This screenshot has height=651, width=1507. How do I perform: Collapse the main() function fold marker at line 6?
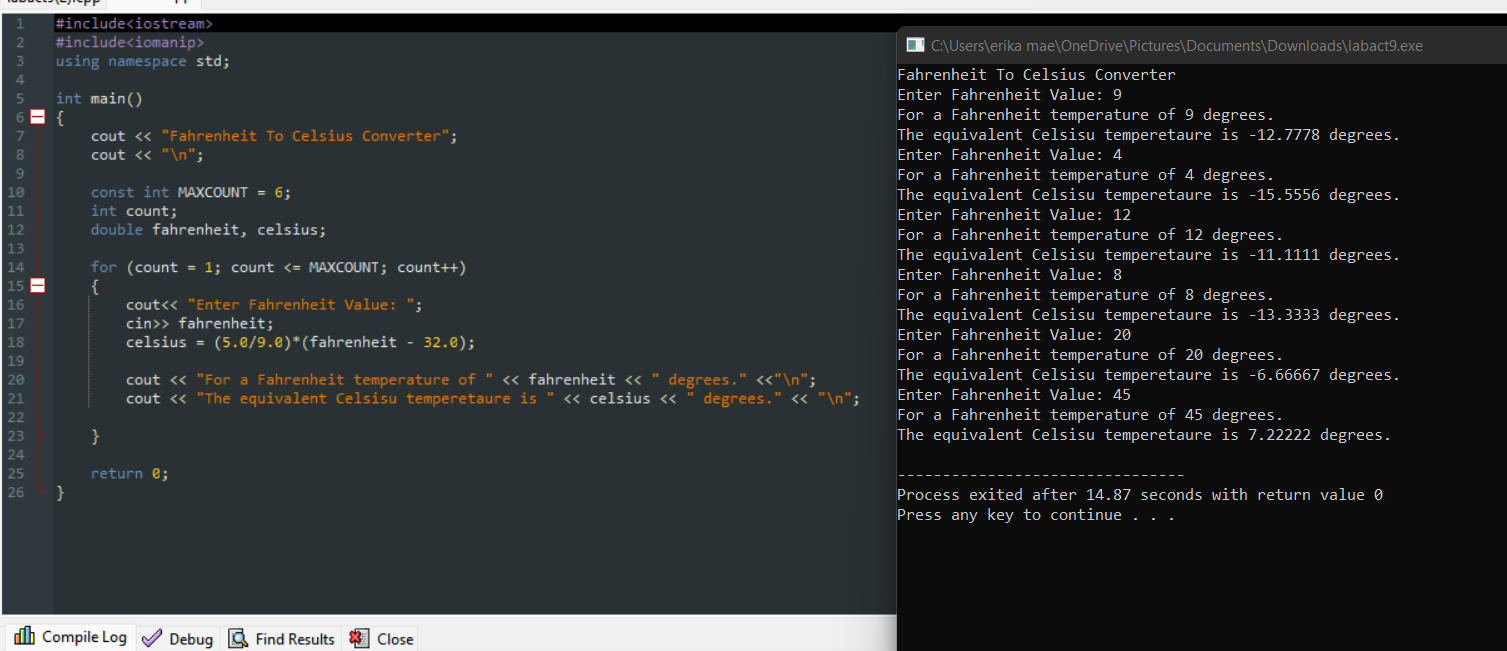38,117
